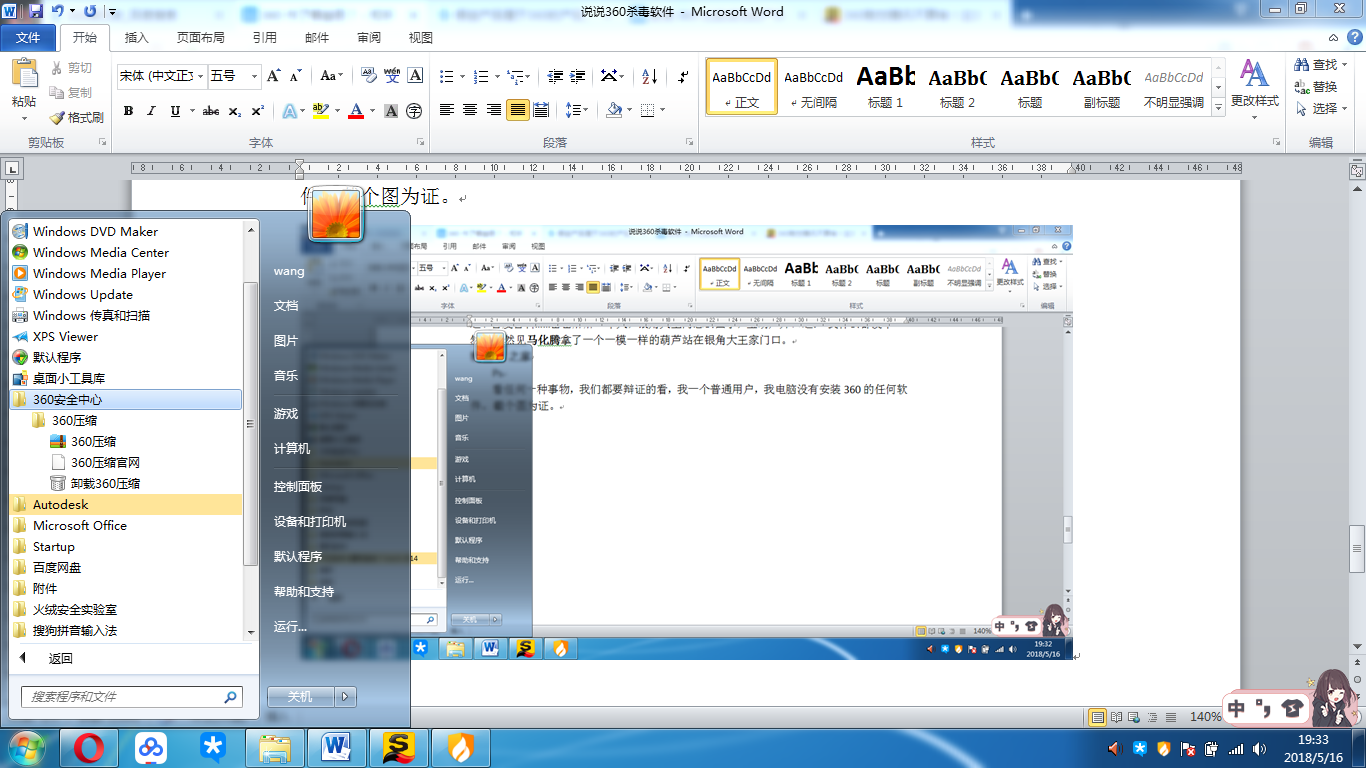Click the Distributed alignment icon
This screenshot has height=768, width=1366.
click(x=541, y=110)
